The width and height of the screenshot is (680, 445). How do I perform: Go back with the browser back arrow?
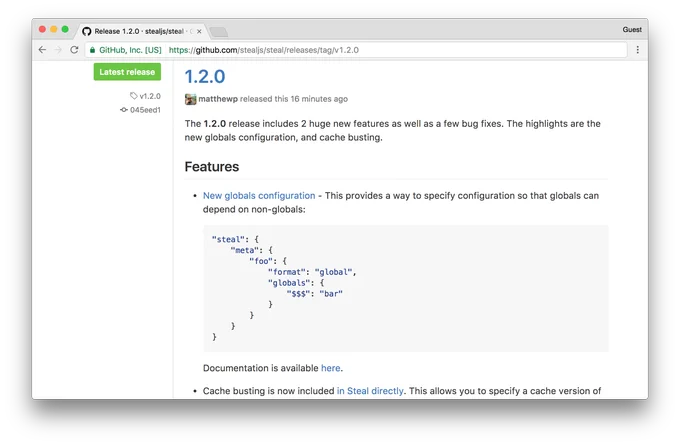point(42,50)
